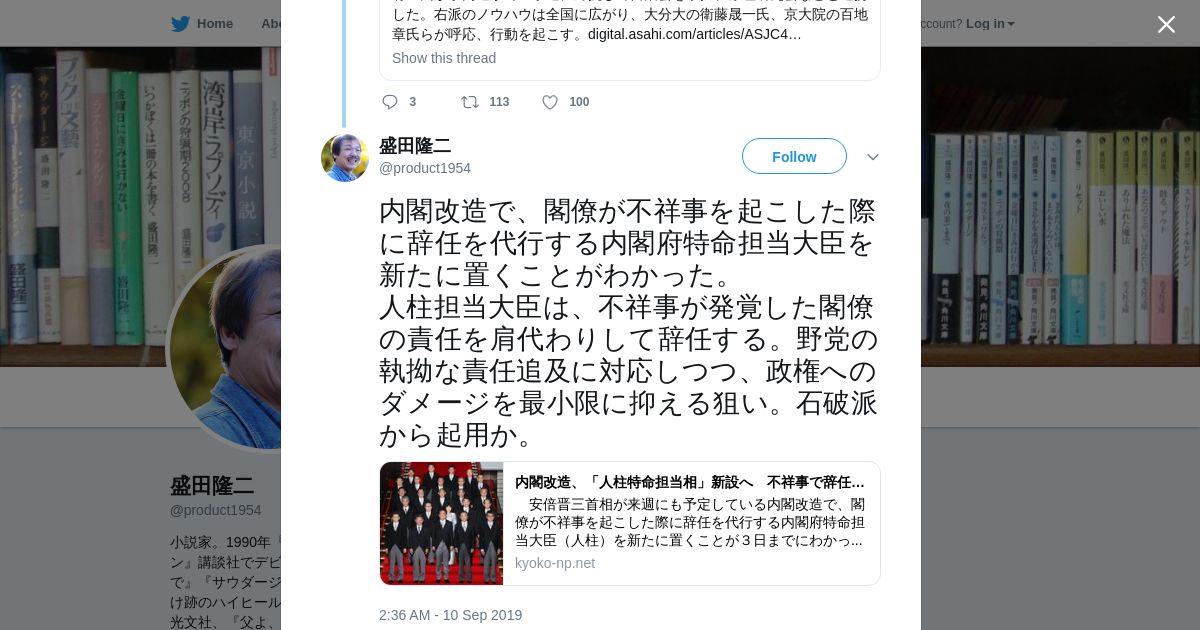
Task: Click the retweet icon showing 113
Action: click(469, 102)
